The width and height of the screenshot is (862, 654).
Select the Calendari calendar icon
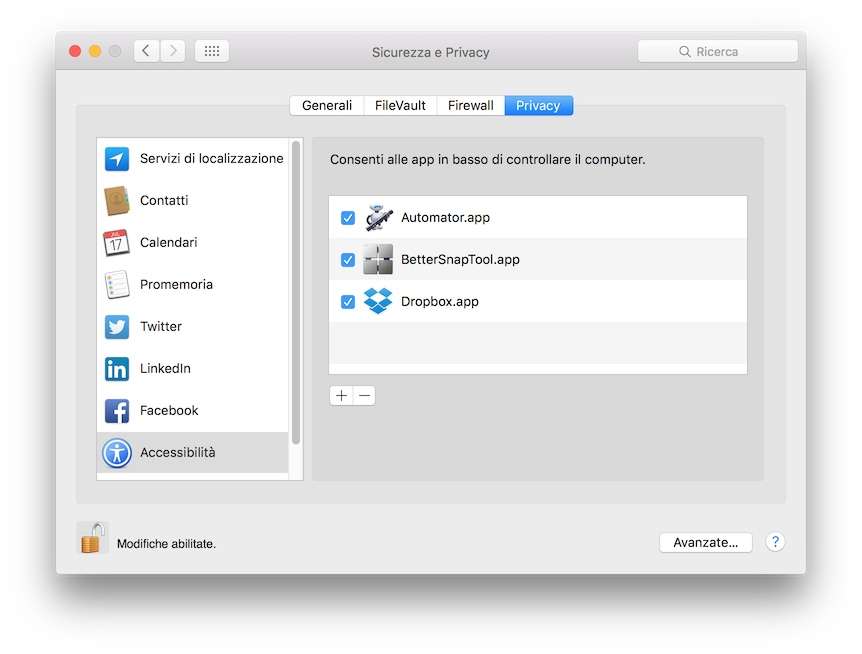pyautogui.click(x=117, y=243)
